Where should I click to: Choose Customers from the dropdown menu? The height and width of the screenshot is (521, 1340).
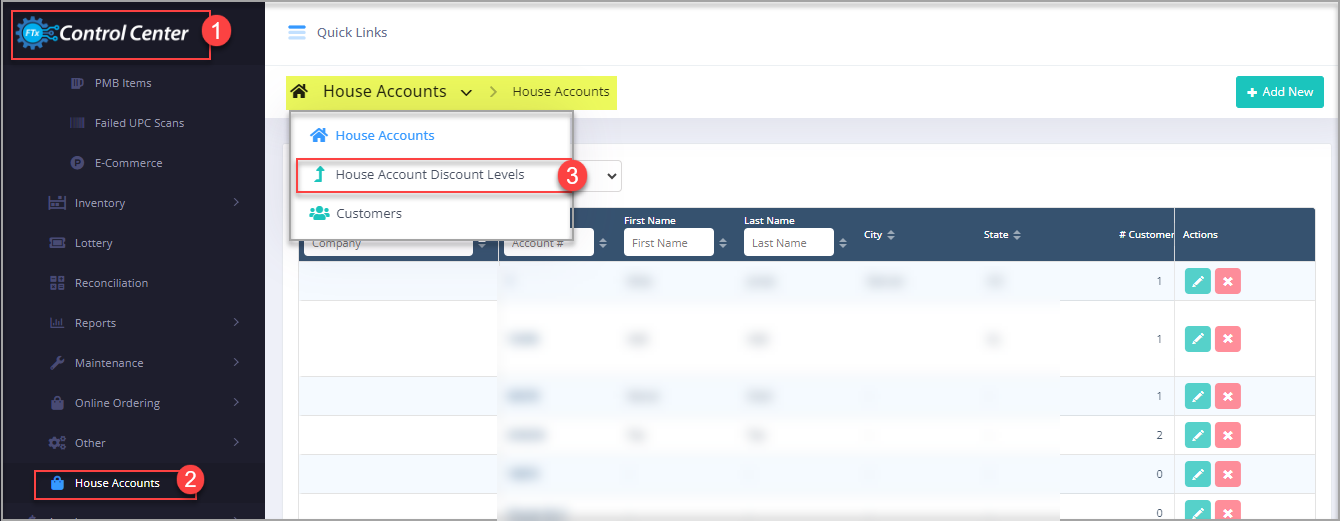(x=368, y=214)
